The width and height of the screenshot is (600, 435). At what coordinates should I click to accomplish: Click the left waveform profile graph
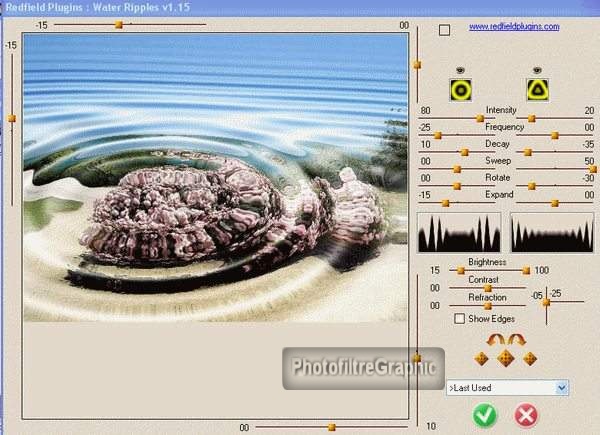460,233
